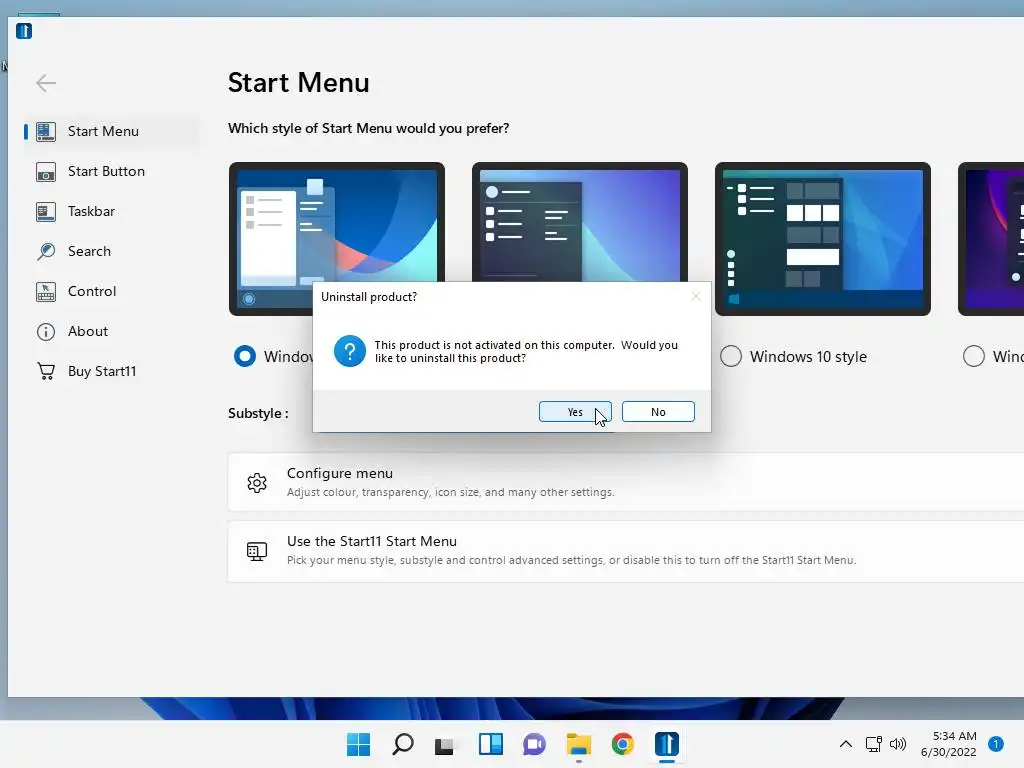Expand hidden system tray icons chevron
The height and width of the screenshot is (768, 1024).
pos(845,744)
